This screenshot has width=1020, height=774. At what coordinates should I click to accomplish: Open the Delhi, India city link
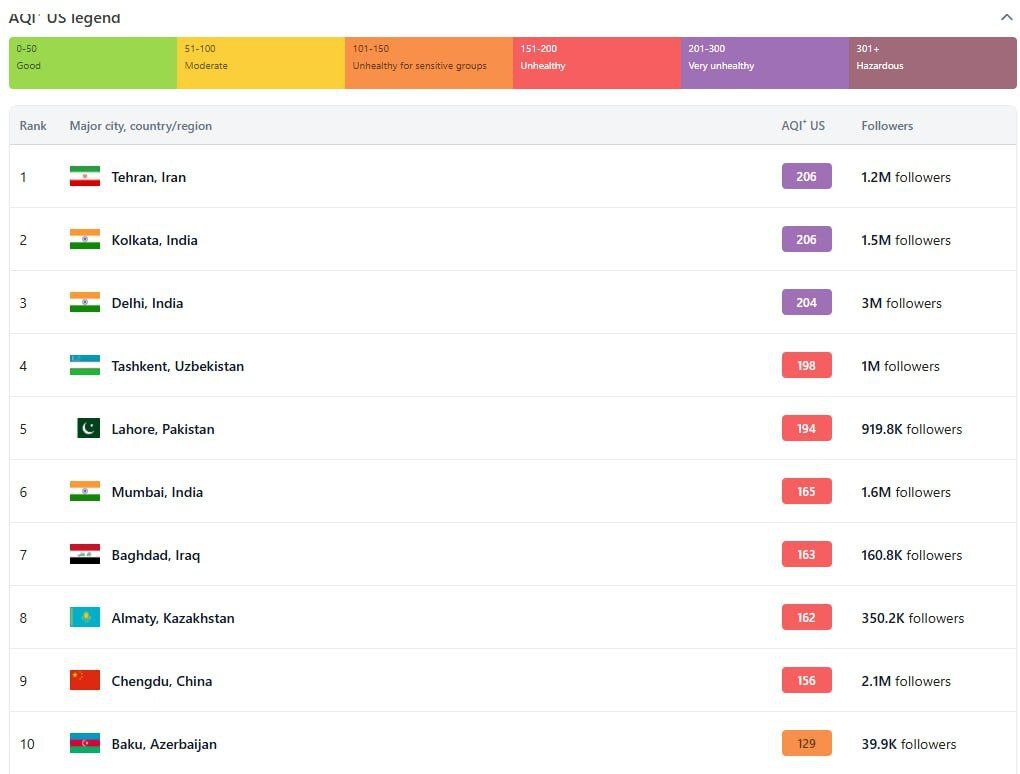pos(147,303)
